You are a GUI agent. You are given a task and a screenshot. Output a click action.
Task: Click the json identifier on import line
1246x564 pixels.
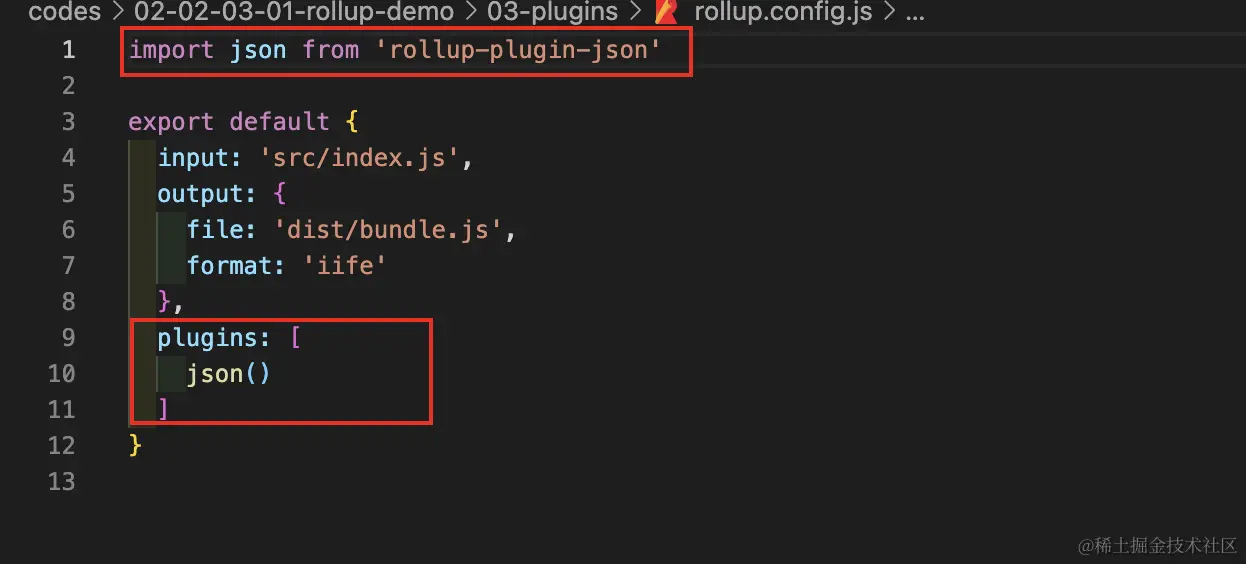click(258, 50)
